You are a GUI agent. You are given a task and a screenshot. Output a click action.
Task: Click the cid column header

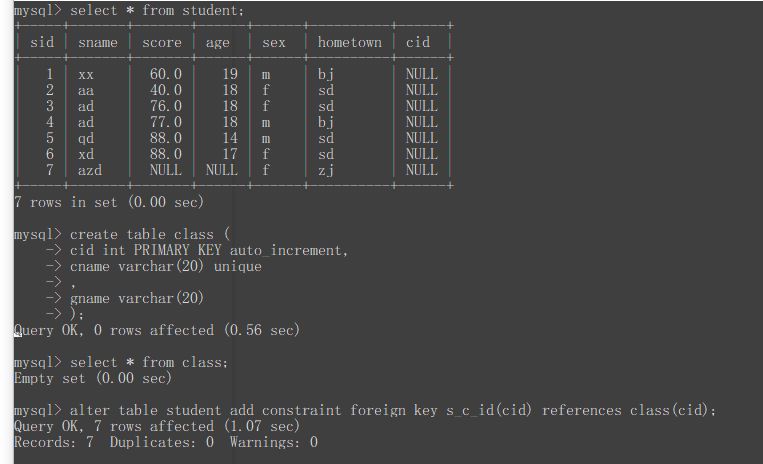(418, 42)
